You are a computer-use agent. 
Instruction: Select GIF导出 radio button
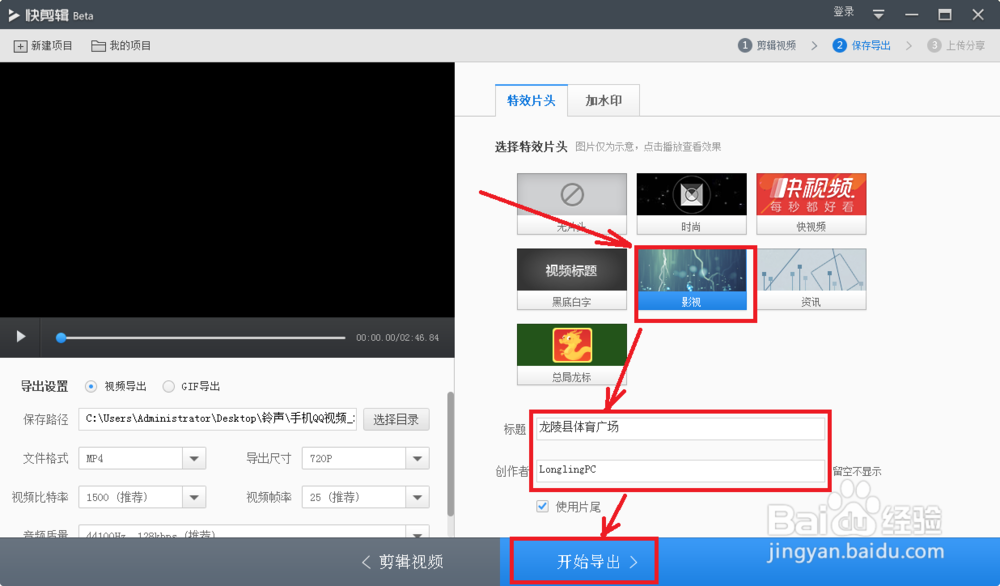(168, 386)
